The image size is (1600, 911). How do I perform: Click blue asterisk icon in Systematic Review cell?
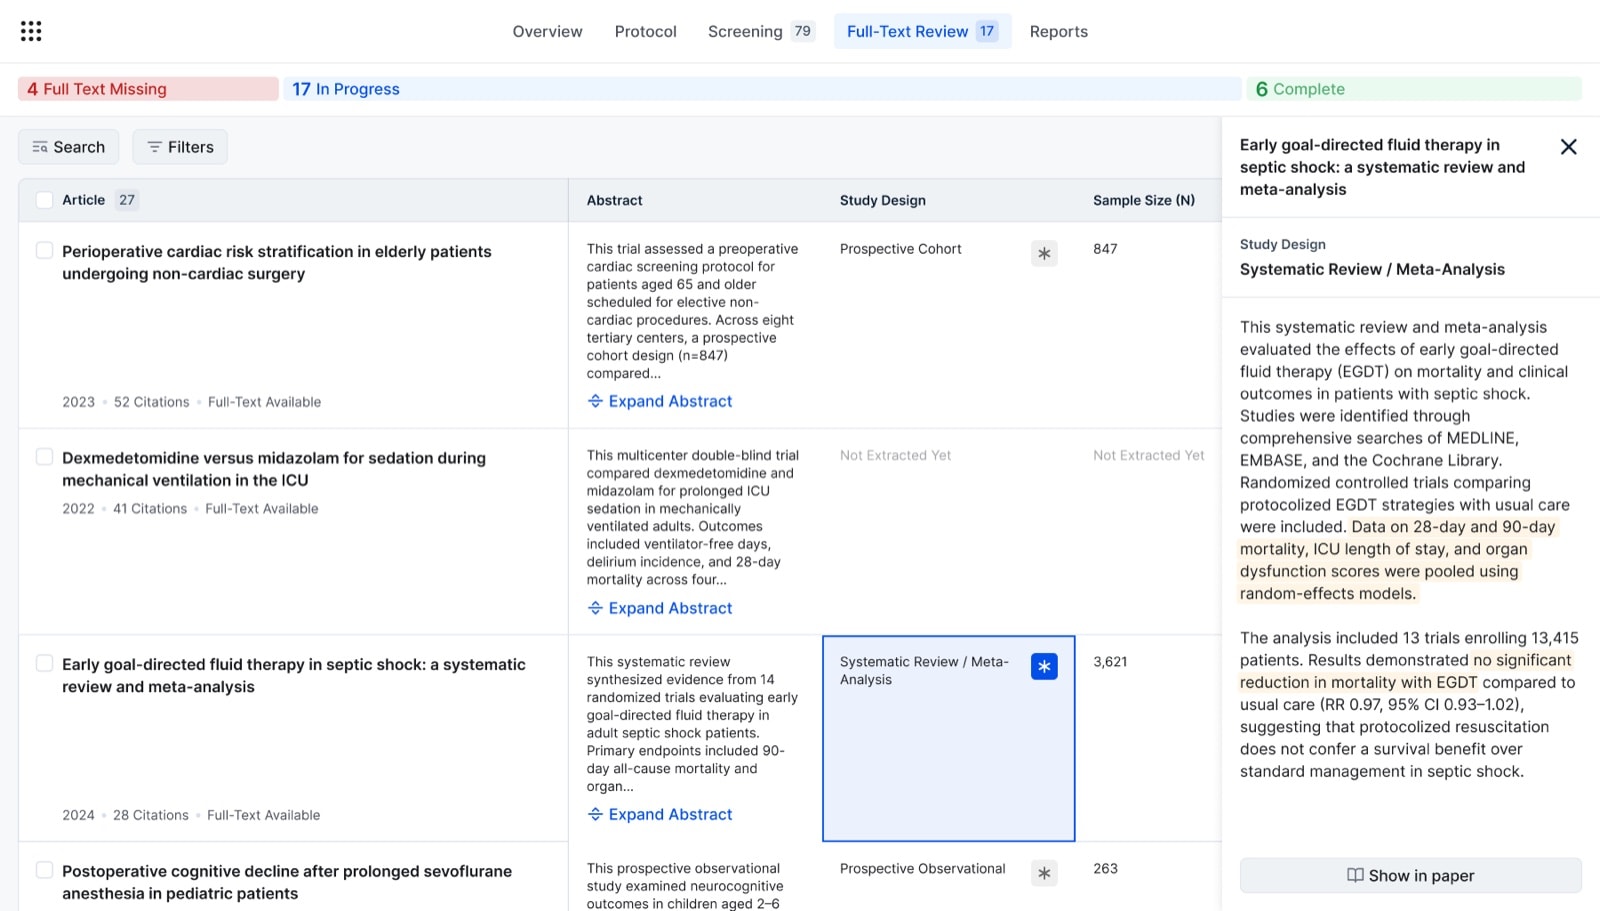click(x=1044, y=666)
